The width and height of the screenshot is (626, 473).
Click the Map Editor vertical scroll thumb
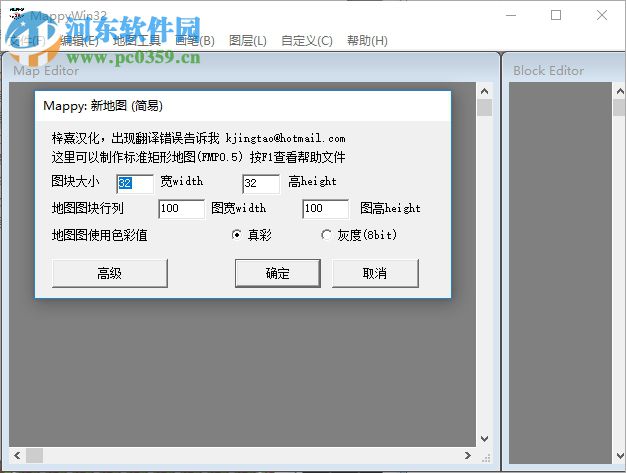pyautogui.click(x=484, y=108)
